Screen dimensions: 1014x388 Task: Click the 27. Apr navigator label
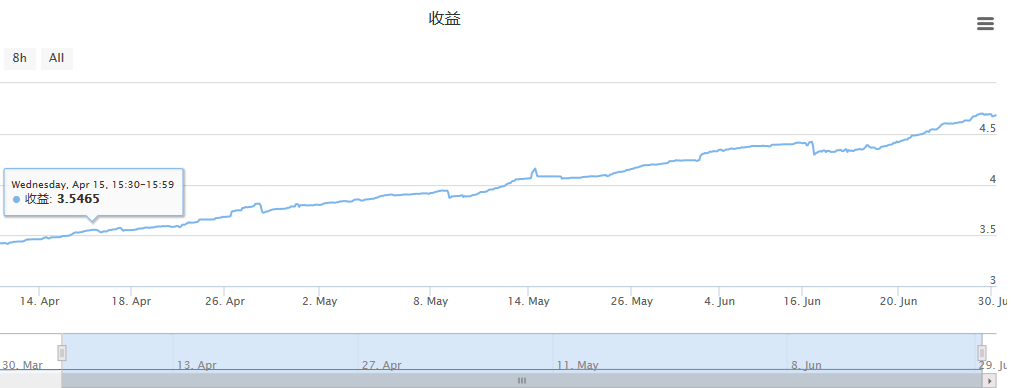coord(382,365)
